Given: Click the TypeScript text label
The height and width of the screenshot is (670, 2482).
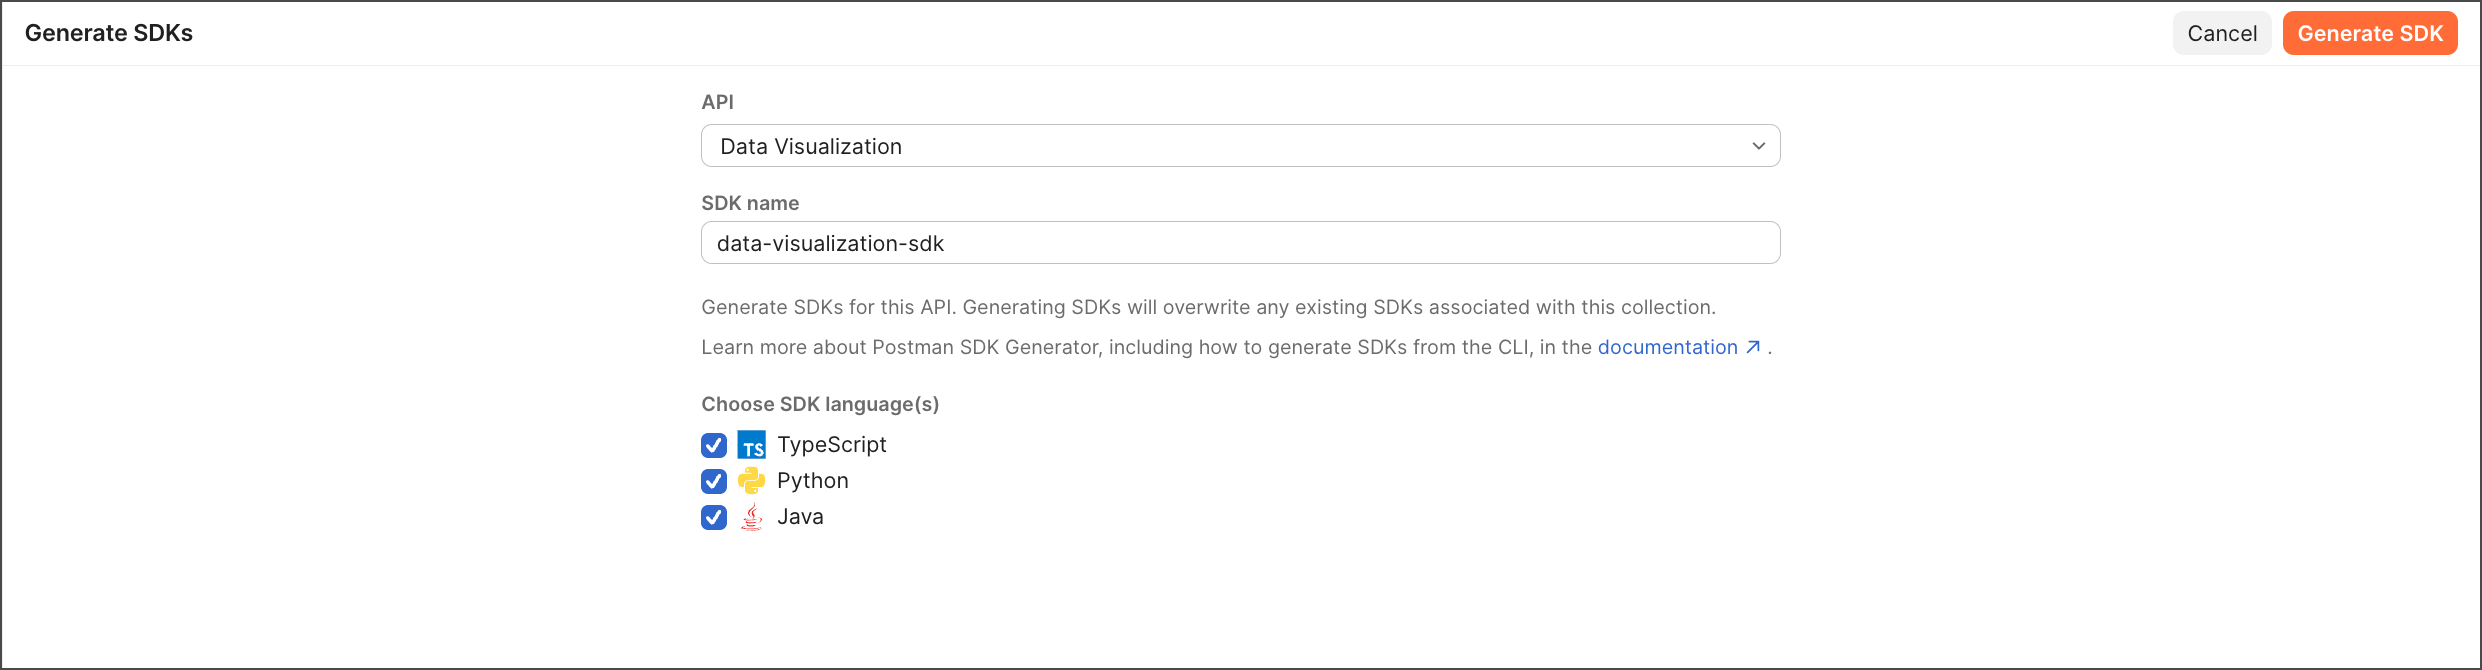Looking at the screenshot, I should pos(832,445).
